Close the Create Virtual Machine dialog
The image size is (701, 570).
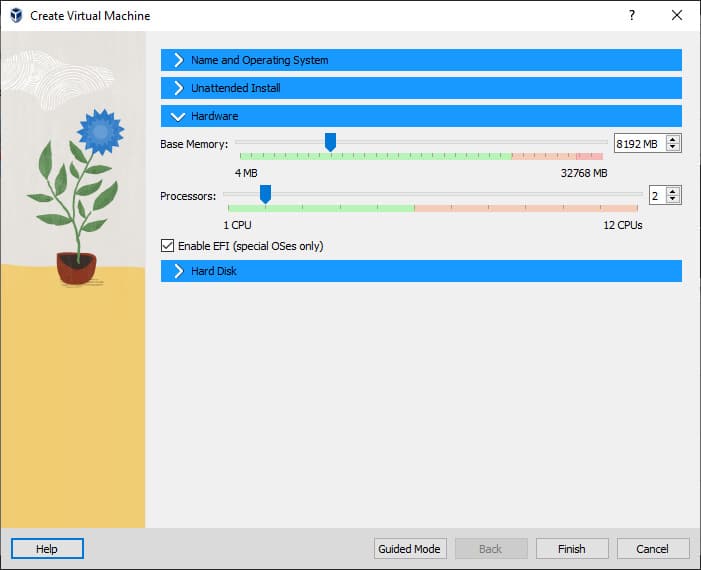tap(677, 16)
